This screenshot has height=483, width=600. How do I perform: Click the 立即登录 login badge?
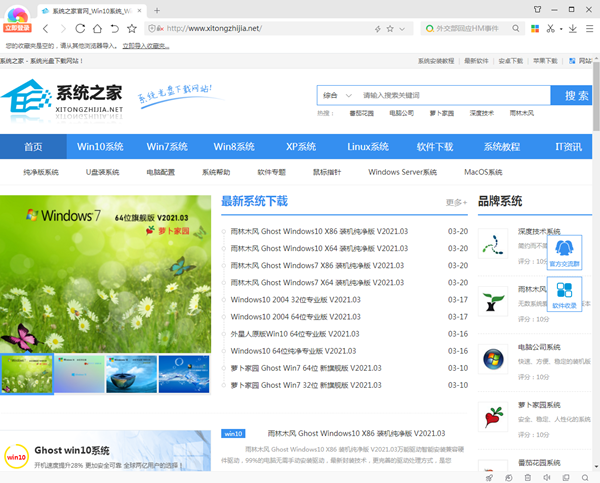click(18, 28)
